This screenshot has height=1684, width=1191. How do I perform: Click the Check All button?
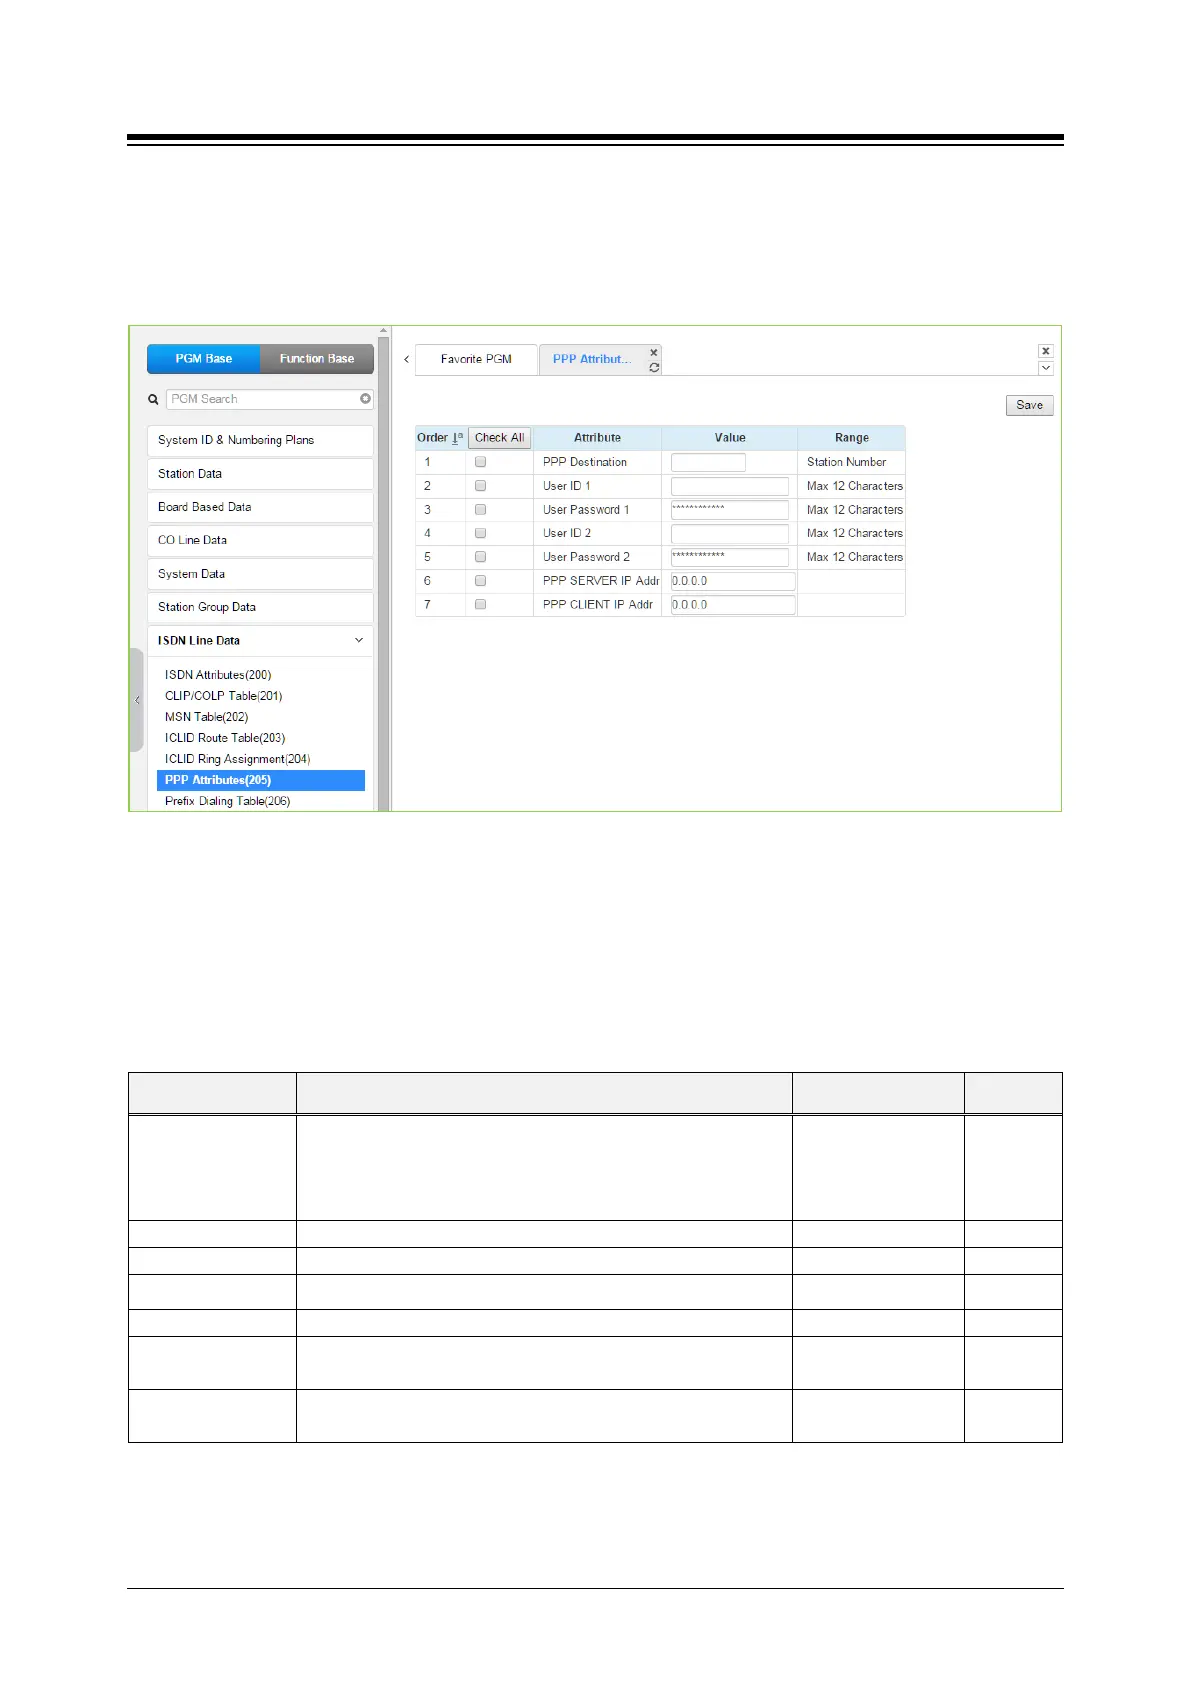click(499, 438)
